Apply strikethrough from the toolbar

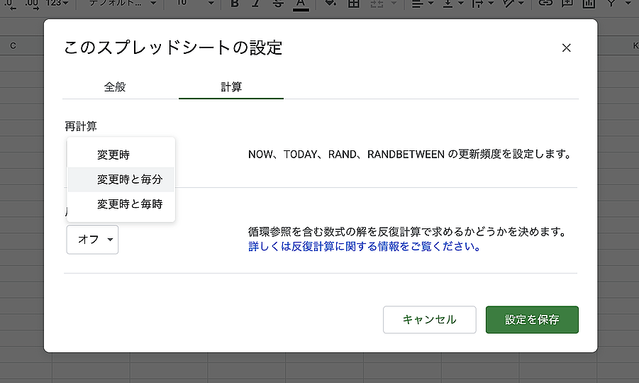[278, 3]
